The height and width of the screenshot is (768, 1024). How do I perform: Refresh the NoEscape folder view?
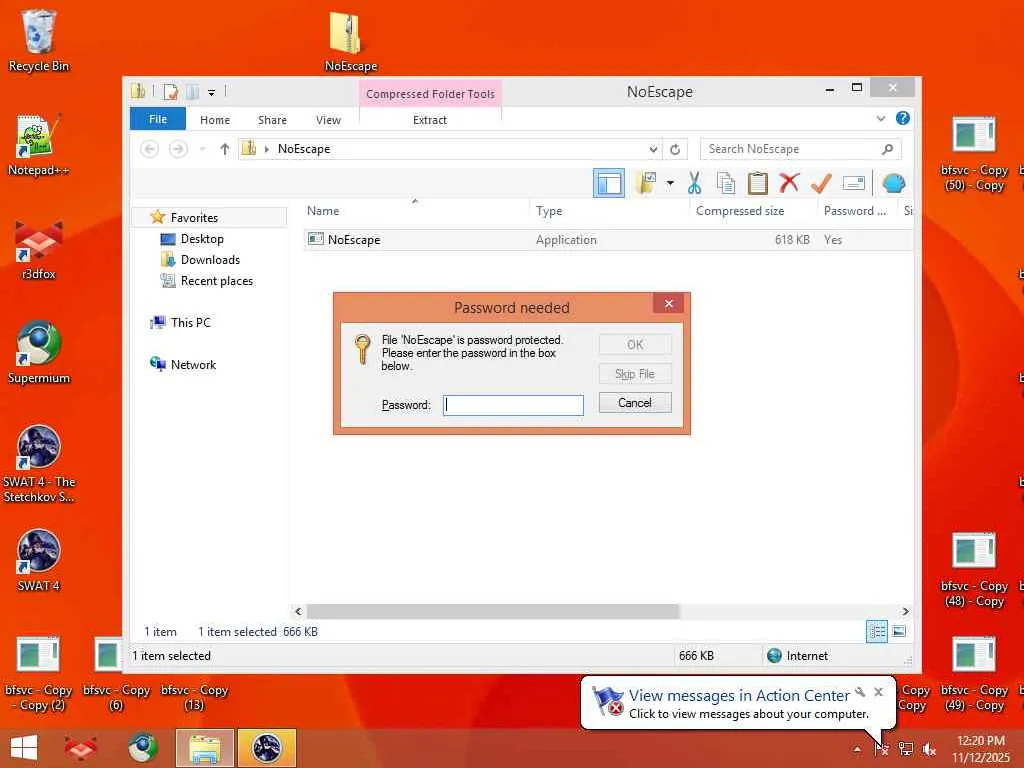tap(675, 150)
